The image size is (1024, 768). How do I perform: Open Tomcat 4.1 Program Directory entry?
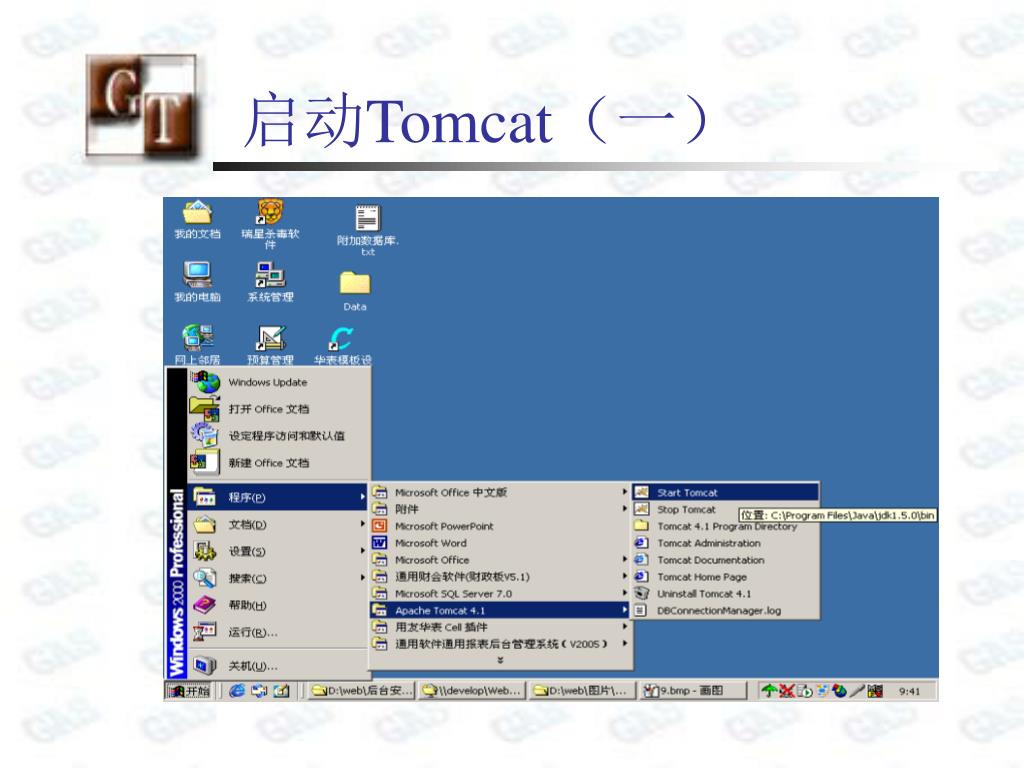coord(725,526)
